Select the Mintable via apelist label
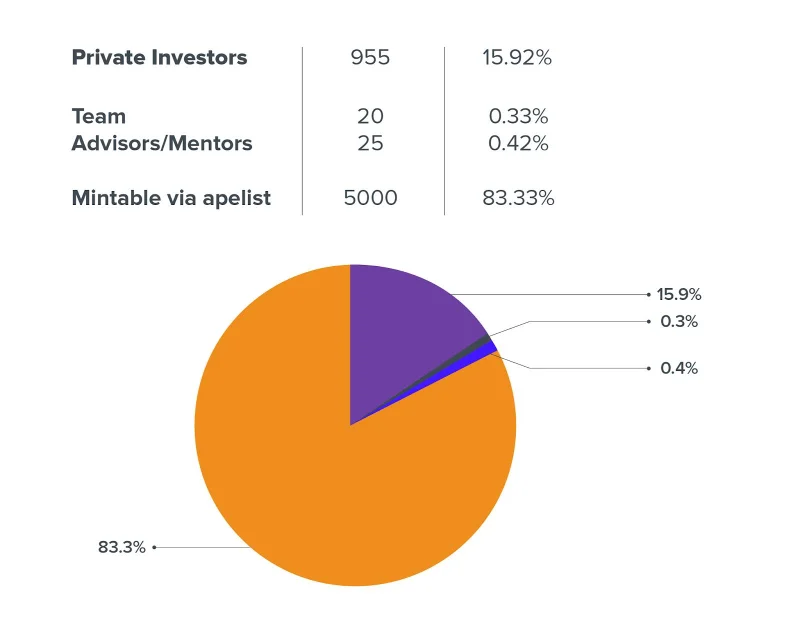 point(171,198)
